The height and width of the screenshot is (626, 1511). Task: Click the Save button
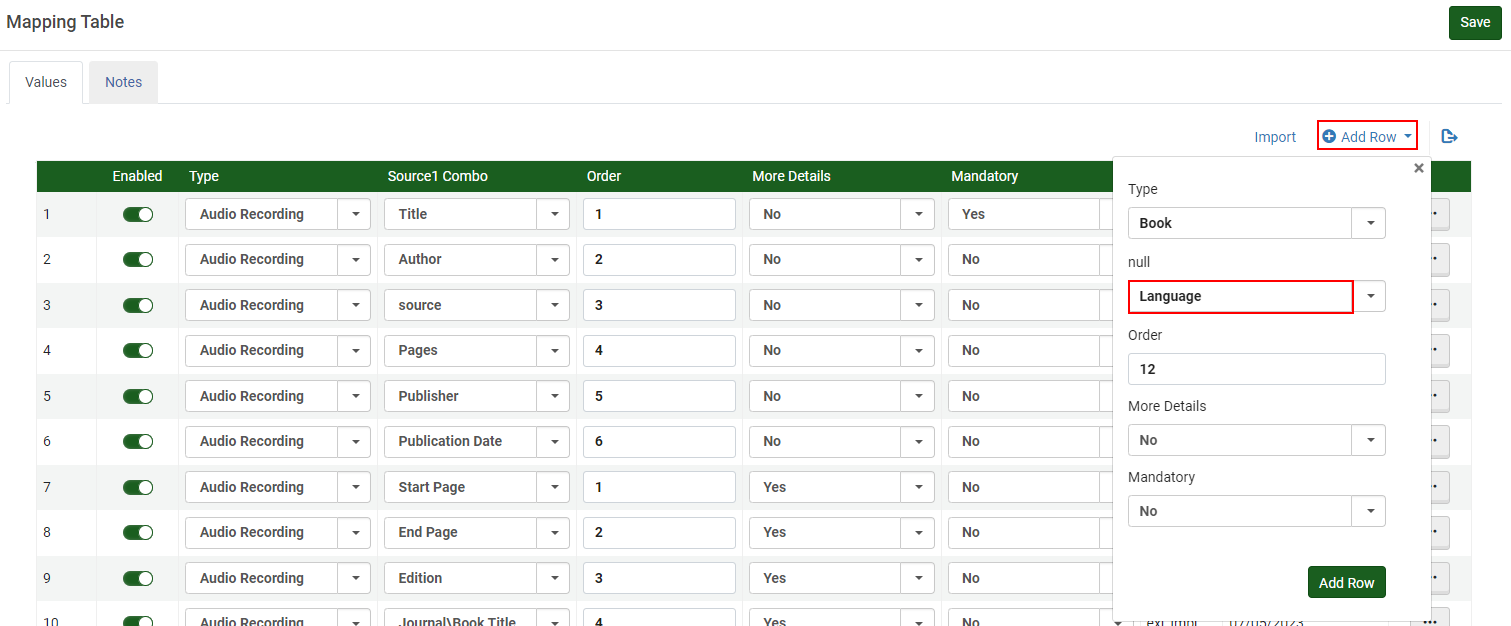tap(1475, 22)
